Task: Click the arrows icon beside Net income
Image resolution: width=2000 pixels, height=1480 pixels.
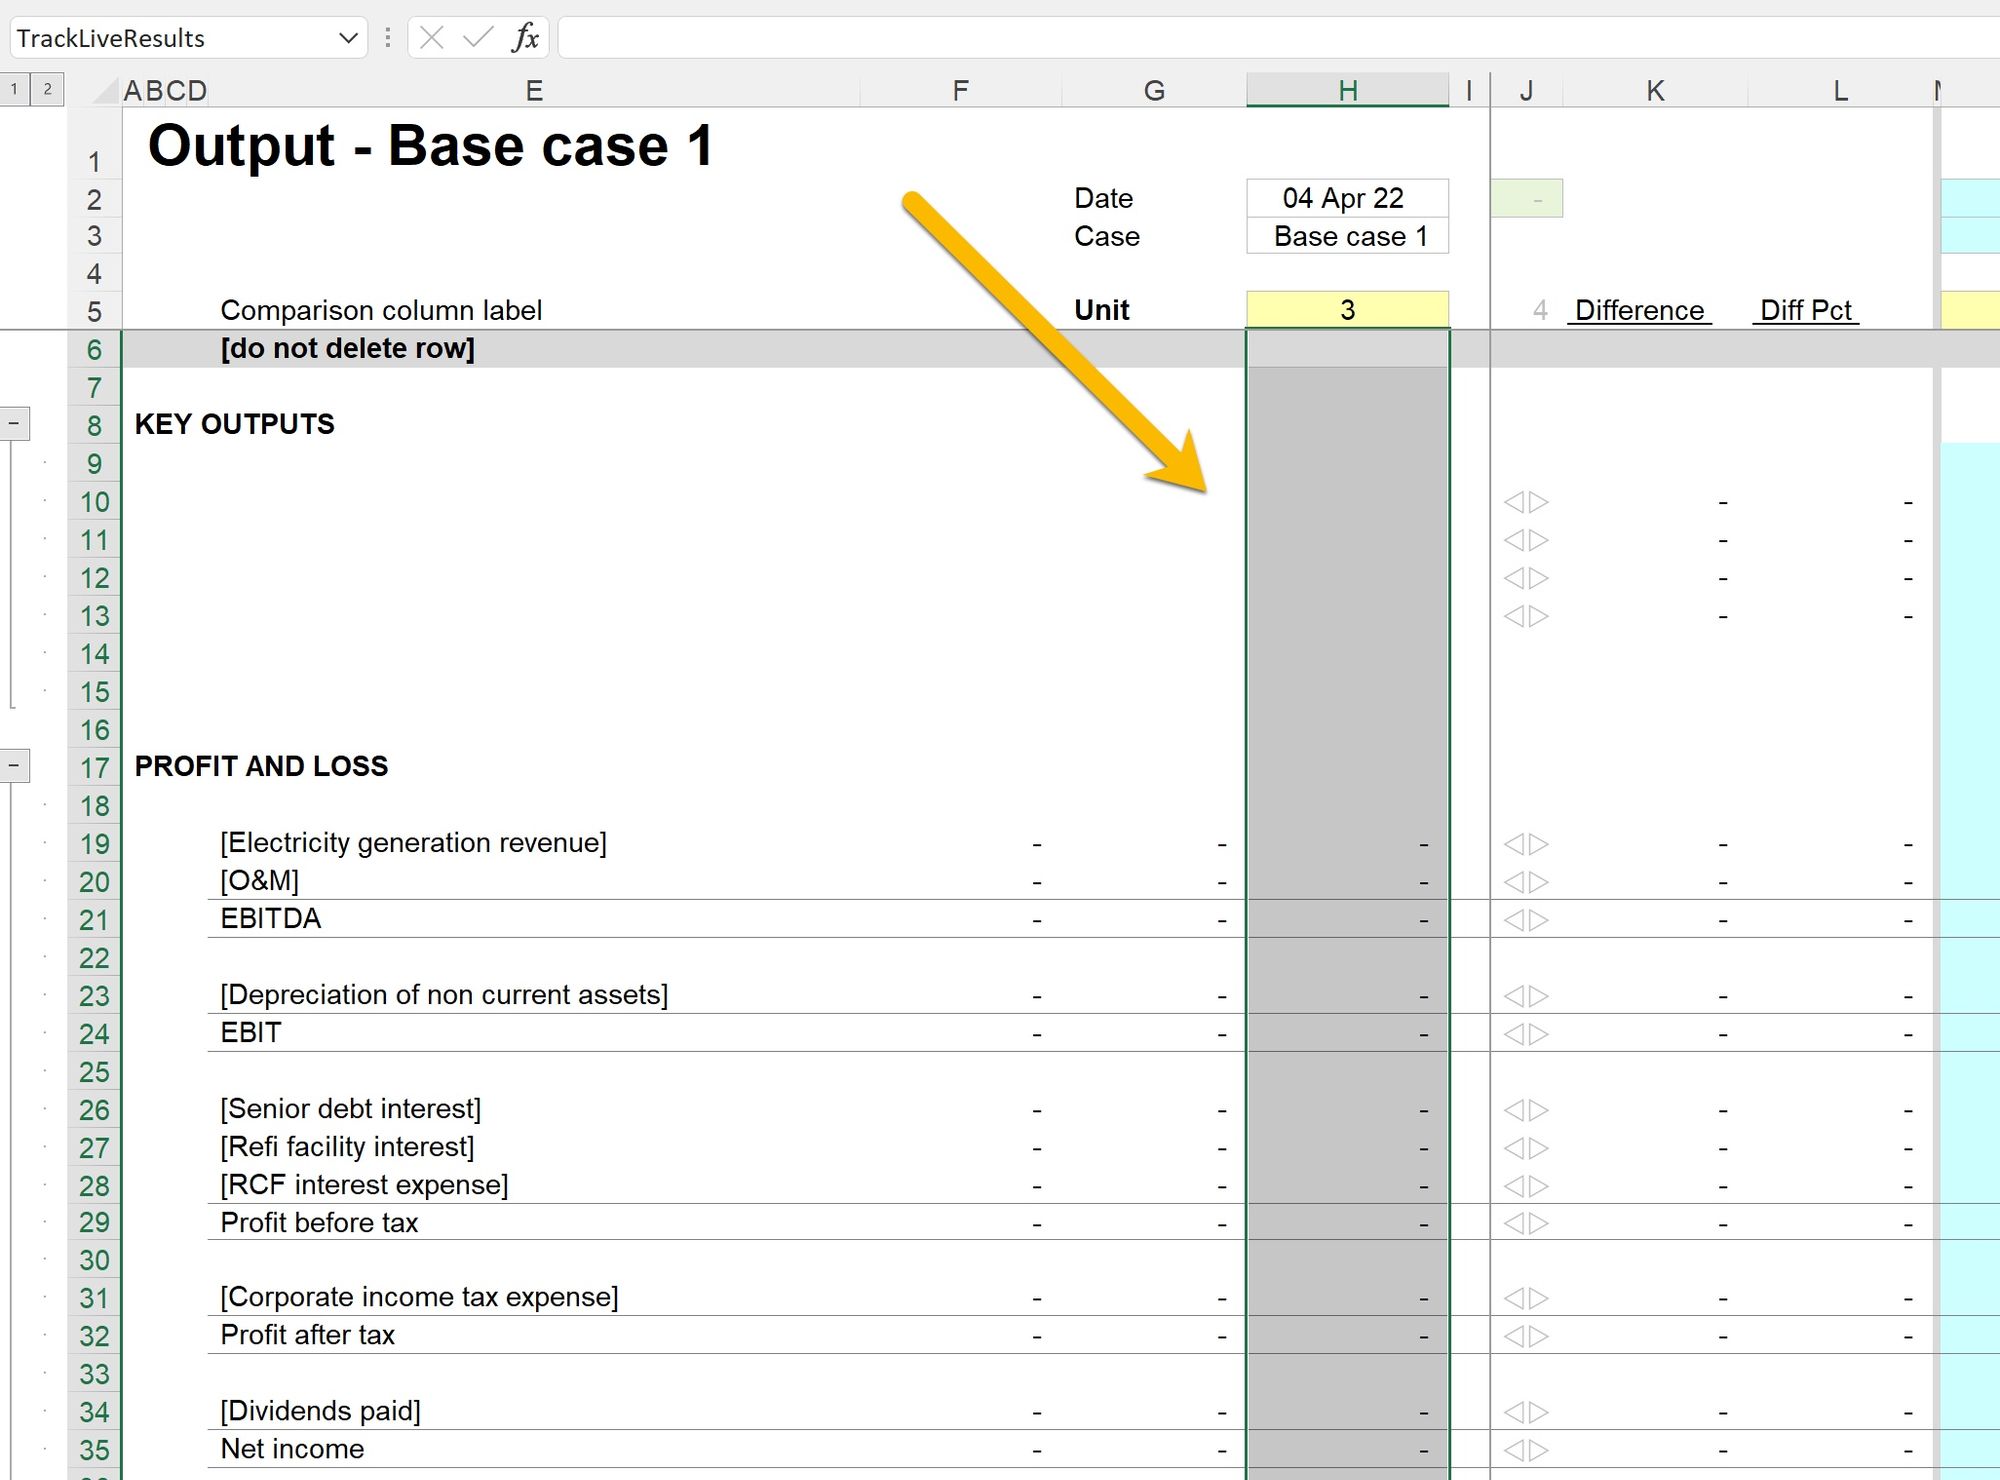Action: [1526, 1450]
